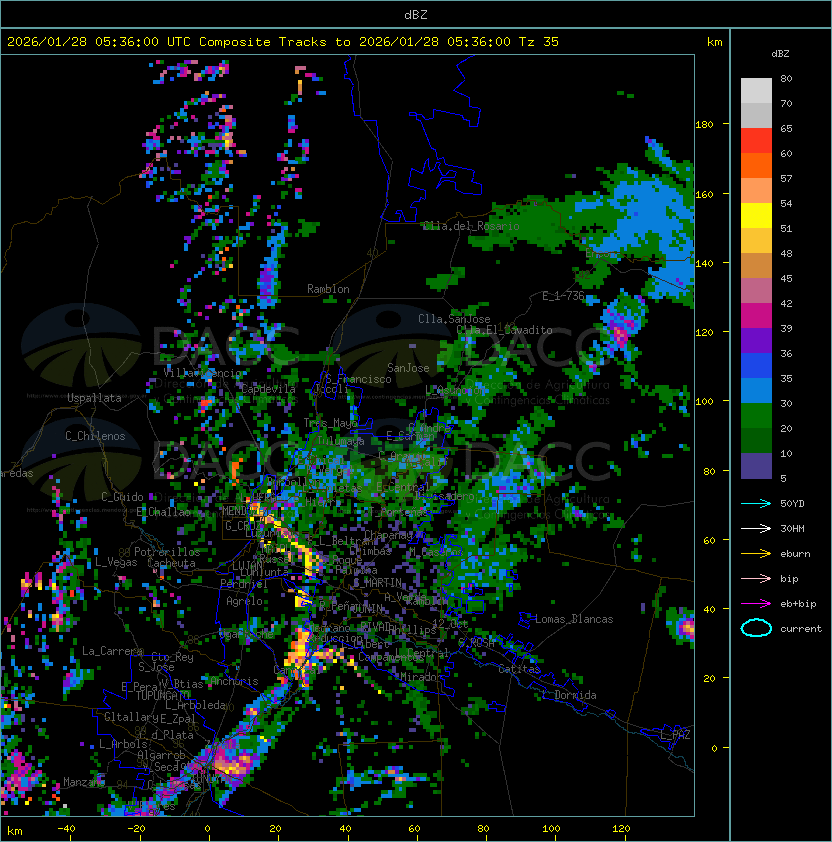Click the 'Agrelo' place label

point(244,601)
